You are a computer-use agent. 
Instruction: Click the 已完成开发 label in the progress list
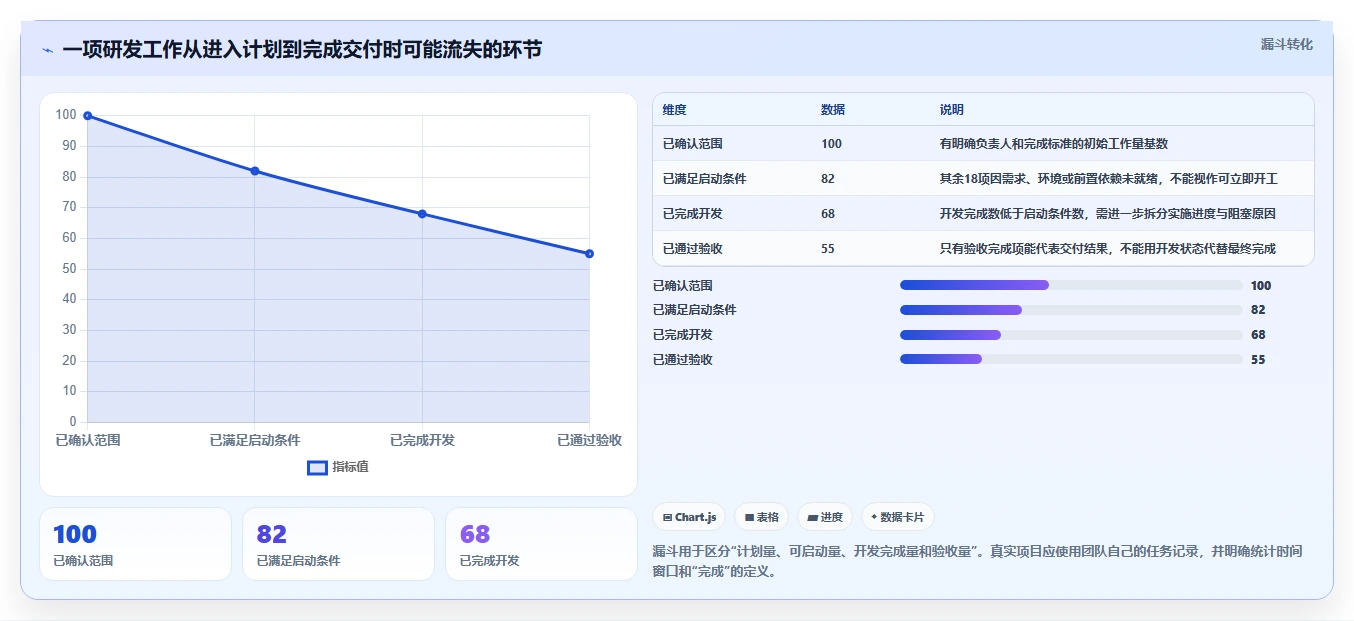[683, 335]
